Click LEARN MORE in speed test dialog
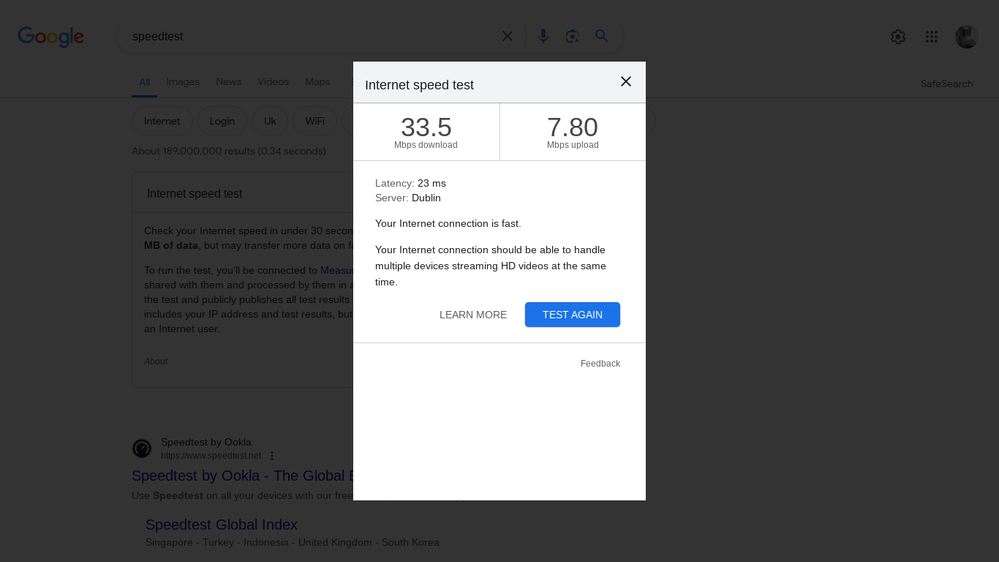The height and width of the screenshot is (562, 999). coord(473,315)
